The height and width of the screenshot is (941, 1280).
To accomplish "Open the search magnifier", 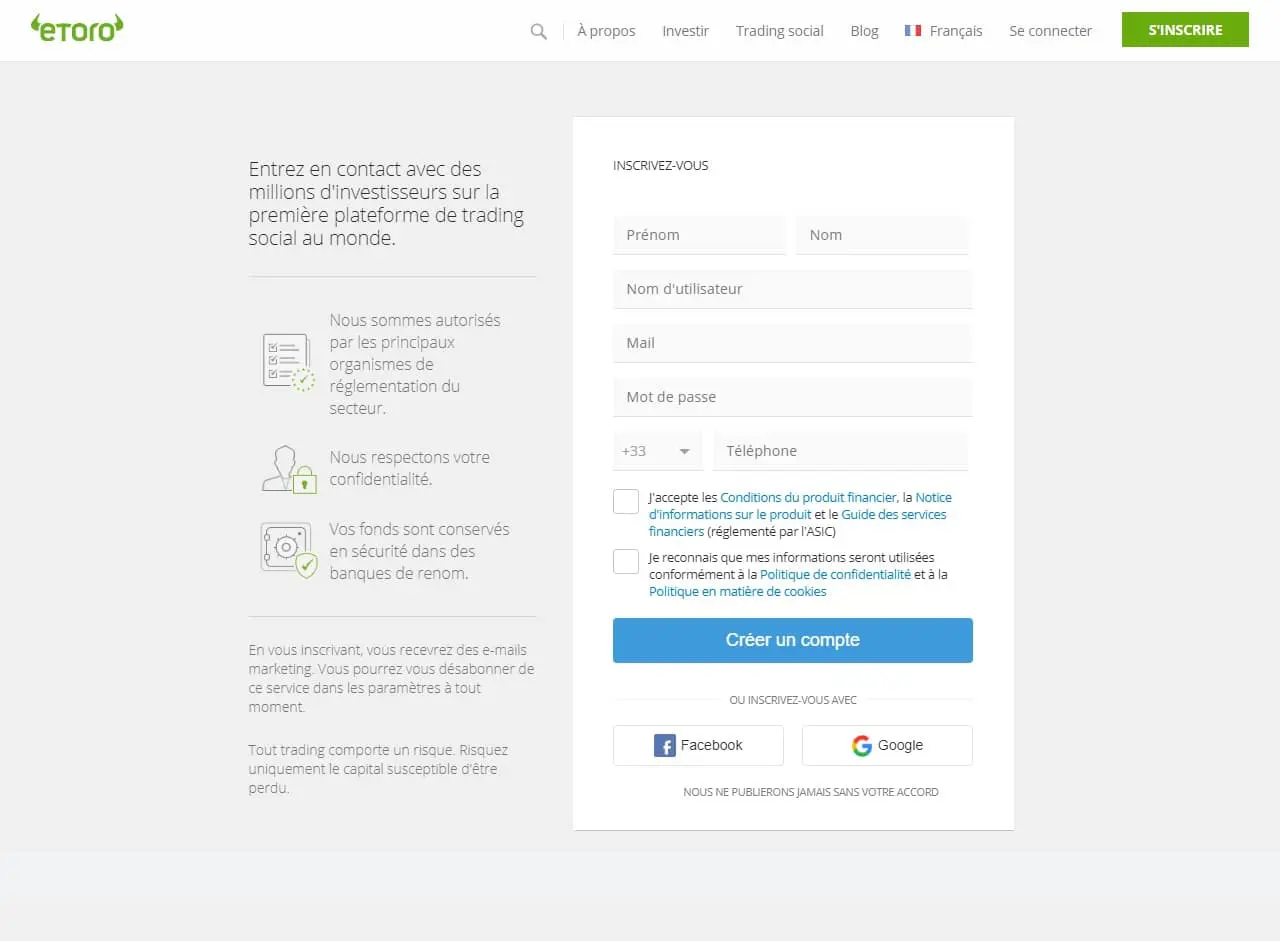I will tap(538, 31).
